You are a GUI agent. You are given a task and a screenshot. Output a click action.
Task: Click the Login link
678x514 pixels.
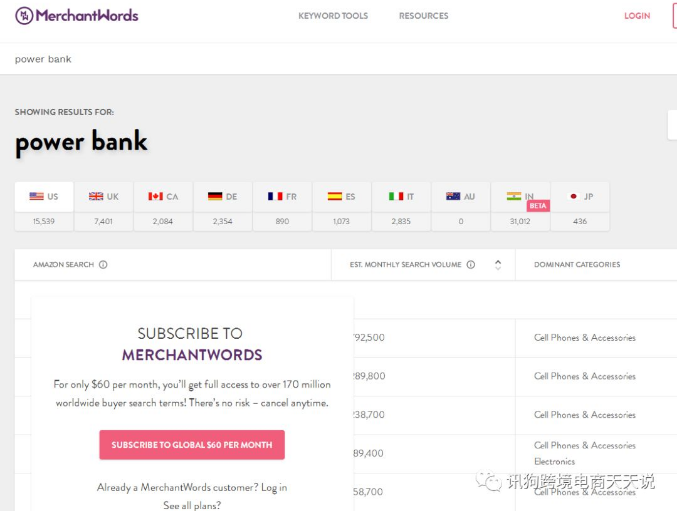637,16
